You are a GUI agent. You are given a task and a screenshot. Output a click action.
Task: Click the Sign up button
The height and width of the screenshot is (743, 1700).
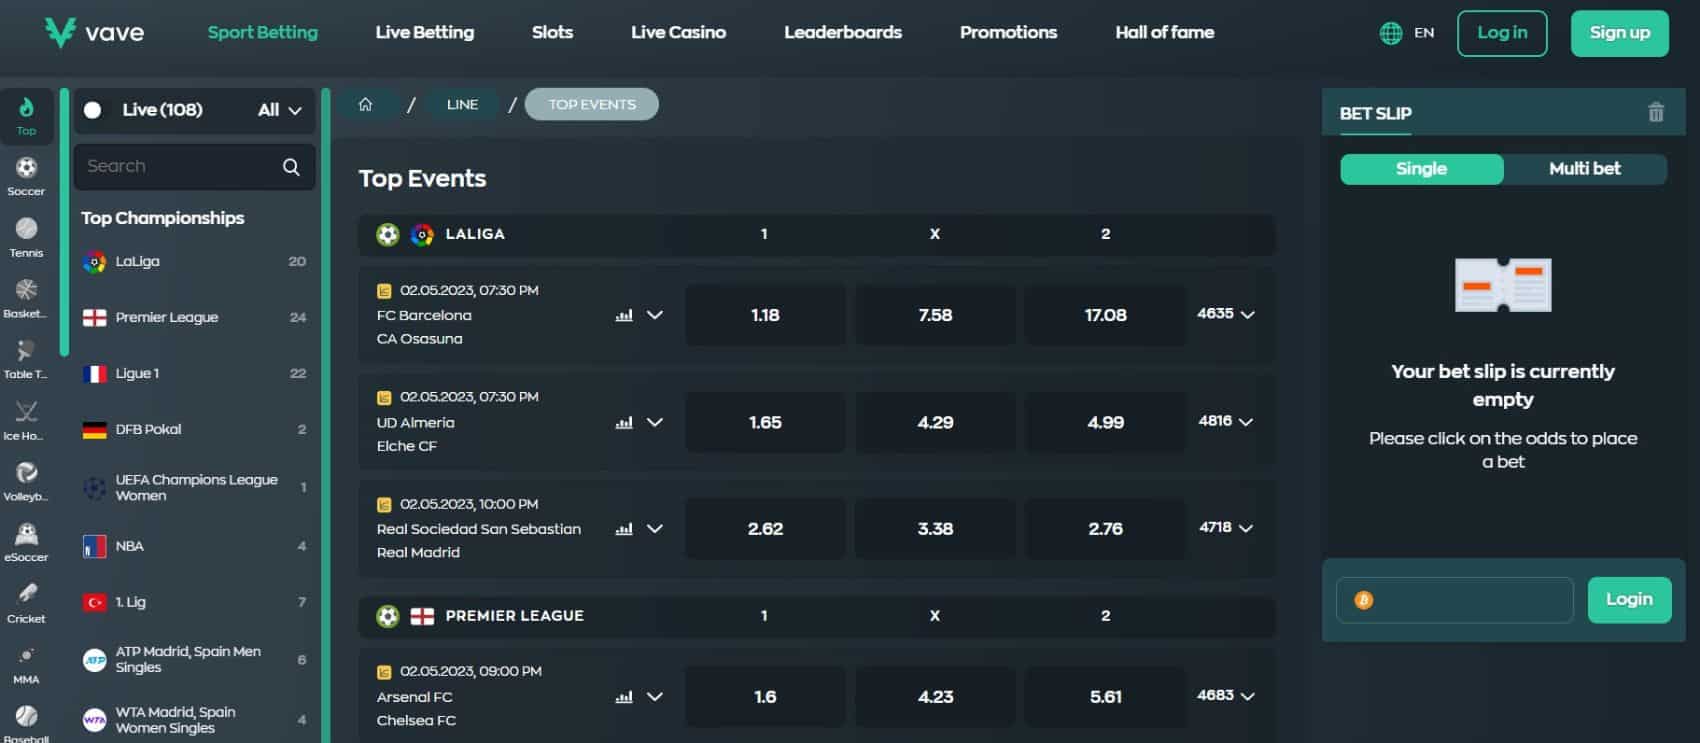click(x=1619, y=32)
